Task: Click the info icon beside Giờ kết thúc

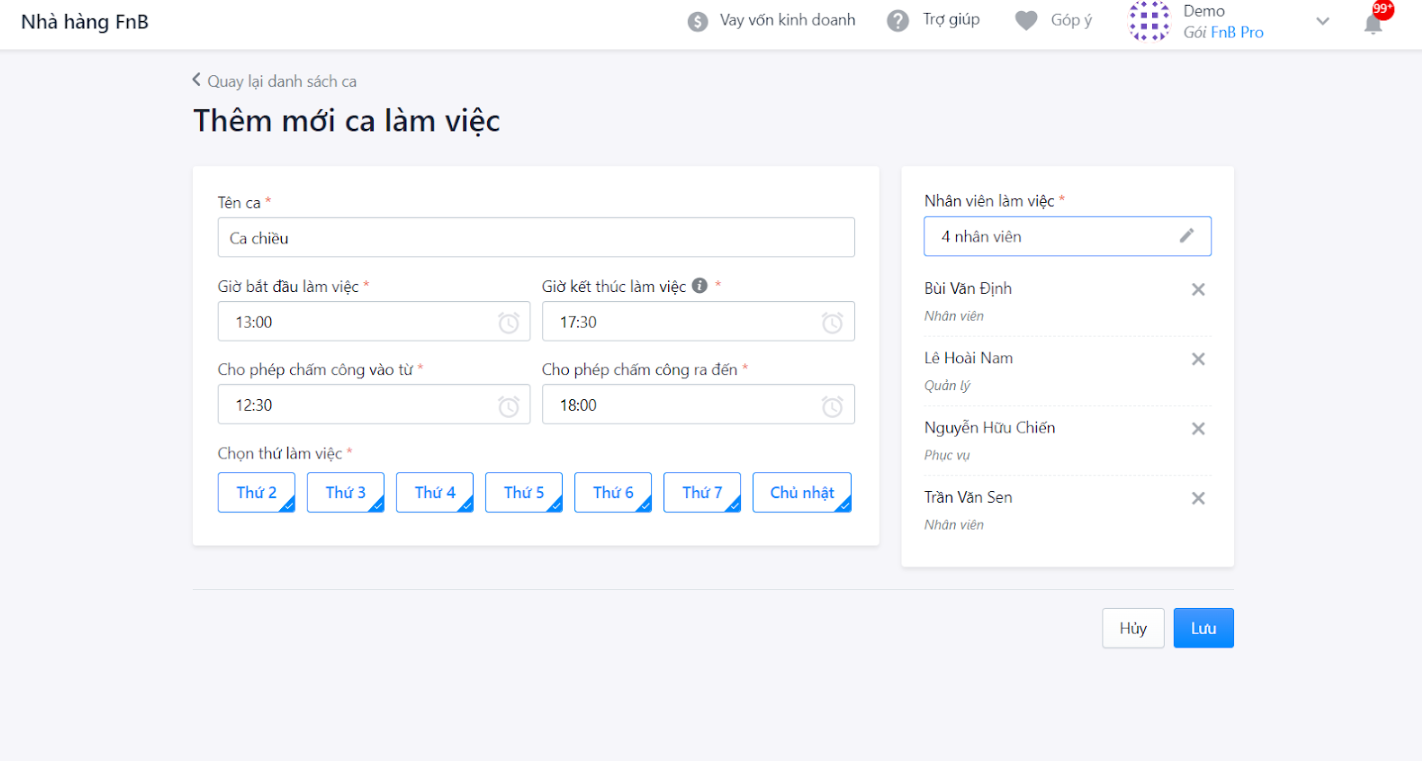Action: [700, 286]
